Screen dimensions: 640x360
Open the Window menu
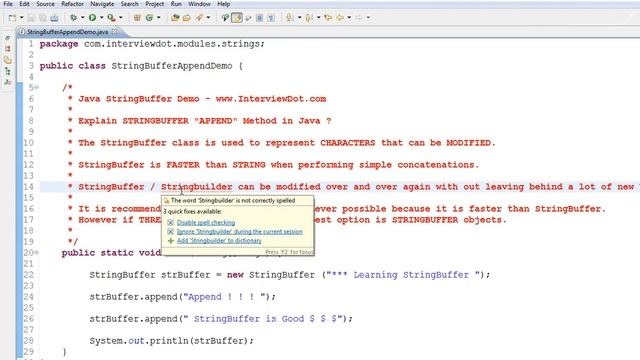[199, 4]
